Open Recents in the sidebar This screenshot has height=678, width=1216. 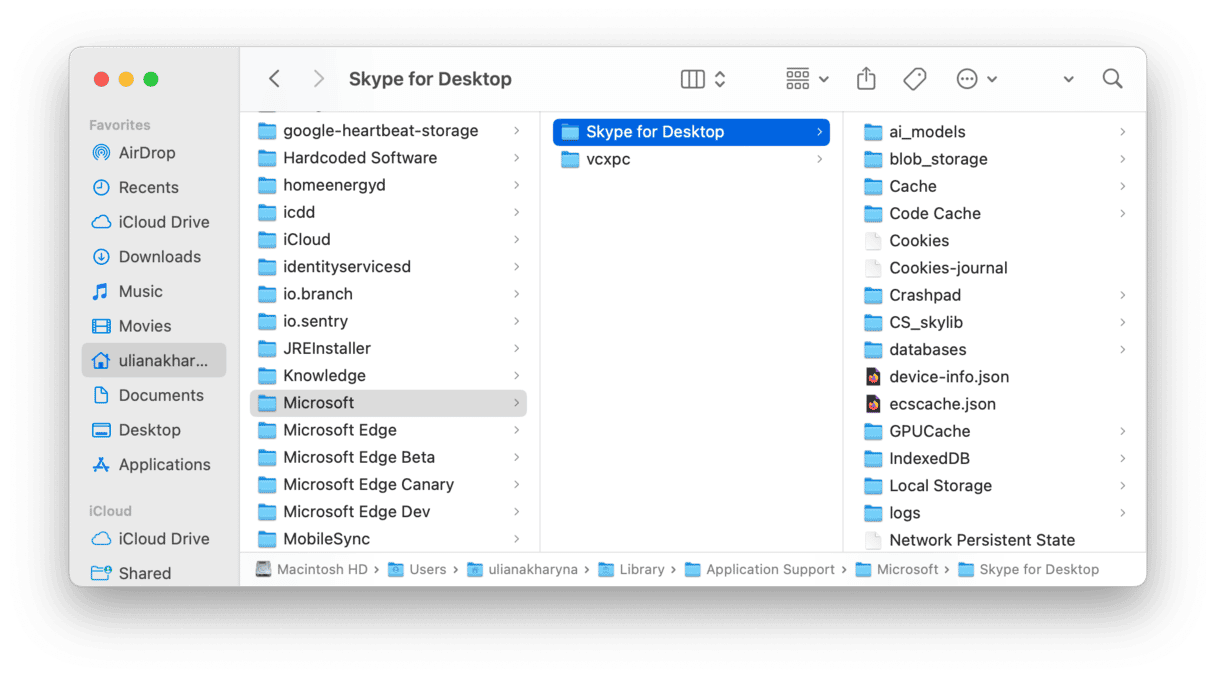tap(148, 187)
